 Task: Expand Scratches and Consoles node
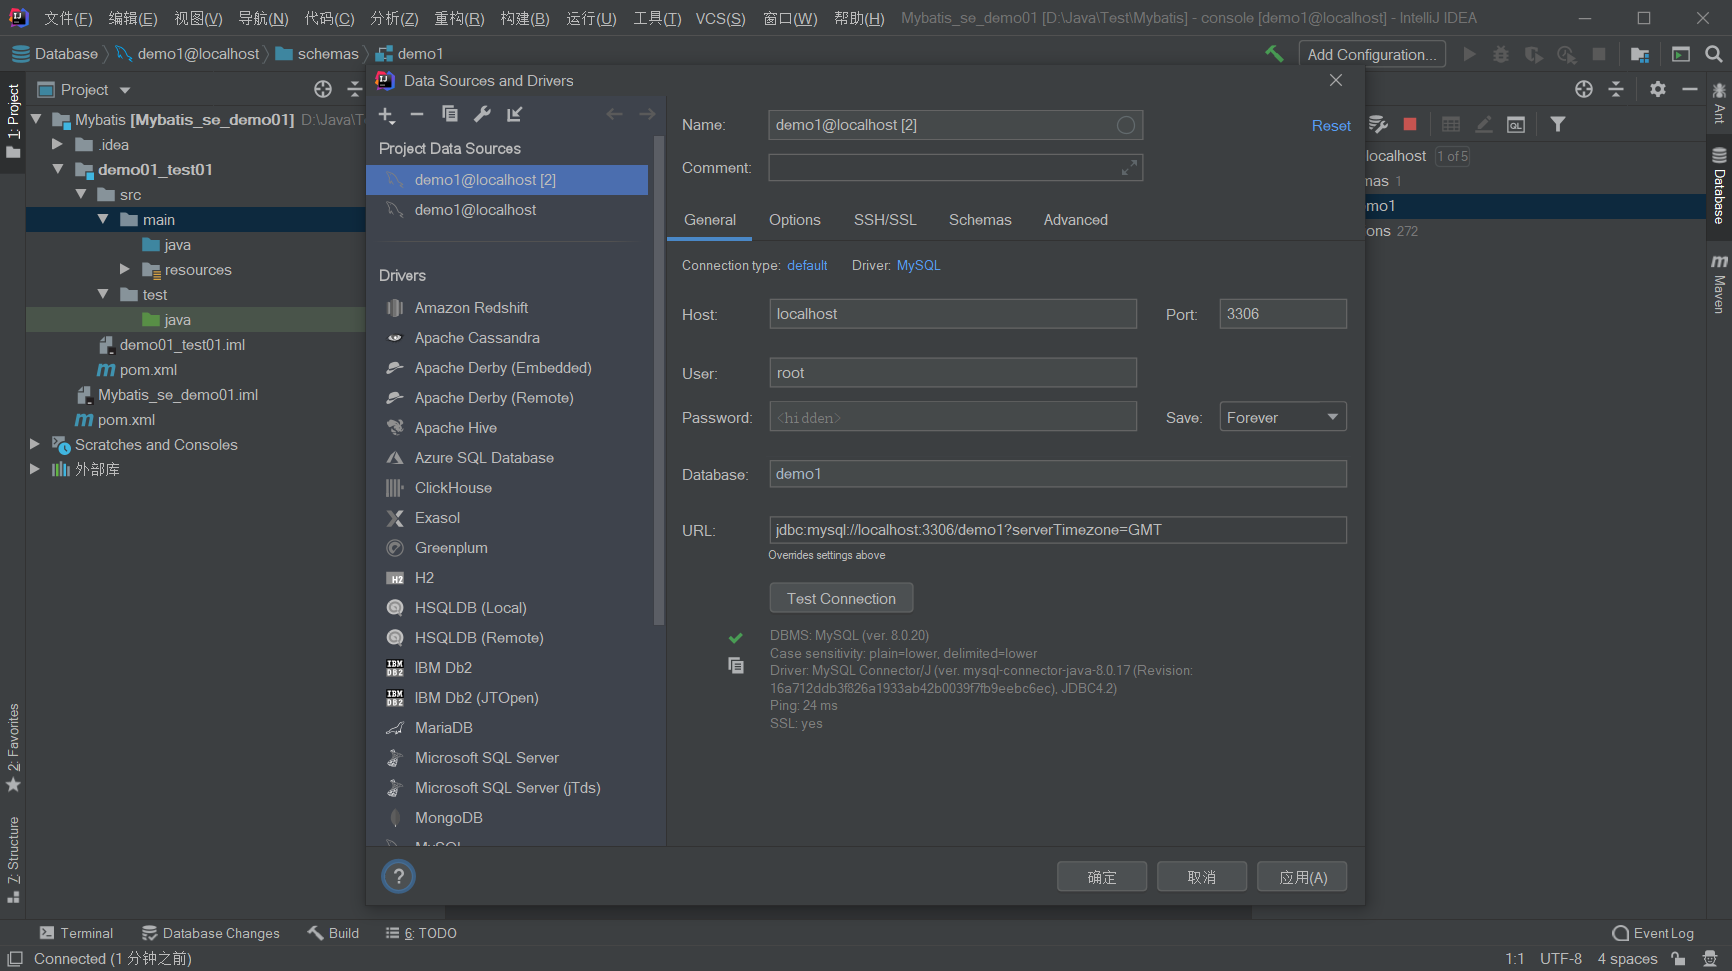click(x=35, y=445)
